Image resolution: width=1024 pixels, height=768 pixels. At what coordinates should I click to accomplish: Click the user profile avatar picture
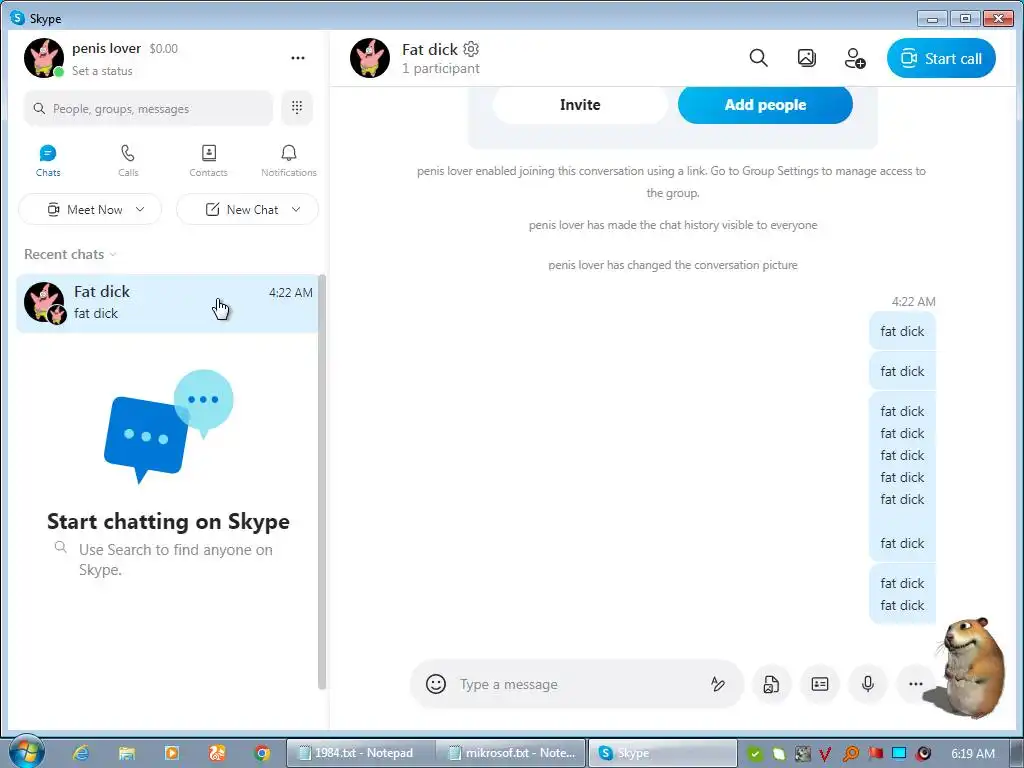click(44, 57)
